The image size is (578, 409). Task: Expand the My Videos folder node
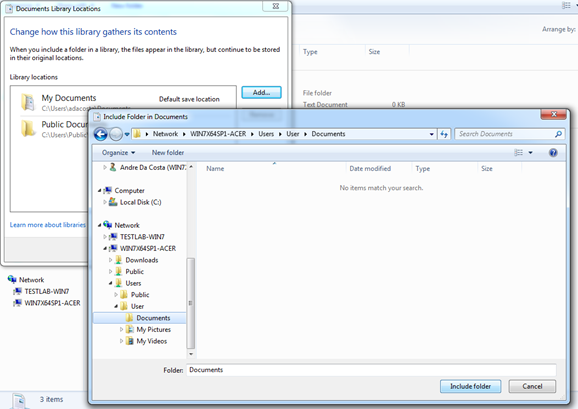click(121, 341)
